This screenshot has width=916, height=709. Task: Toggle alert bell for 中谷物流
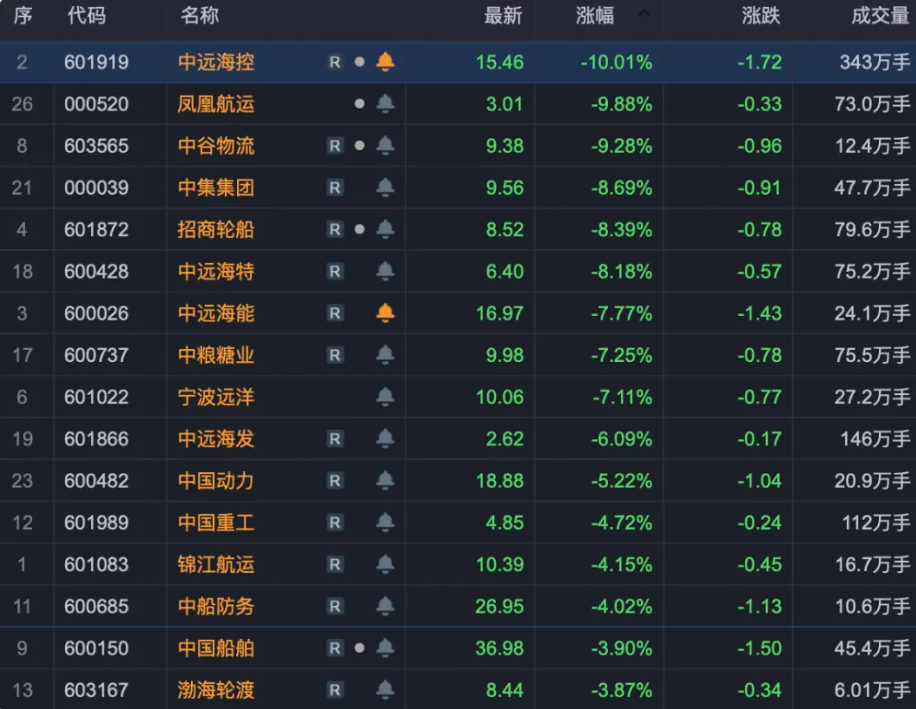pos(385,145)
